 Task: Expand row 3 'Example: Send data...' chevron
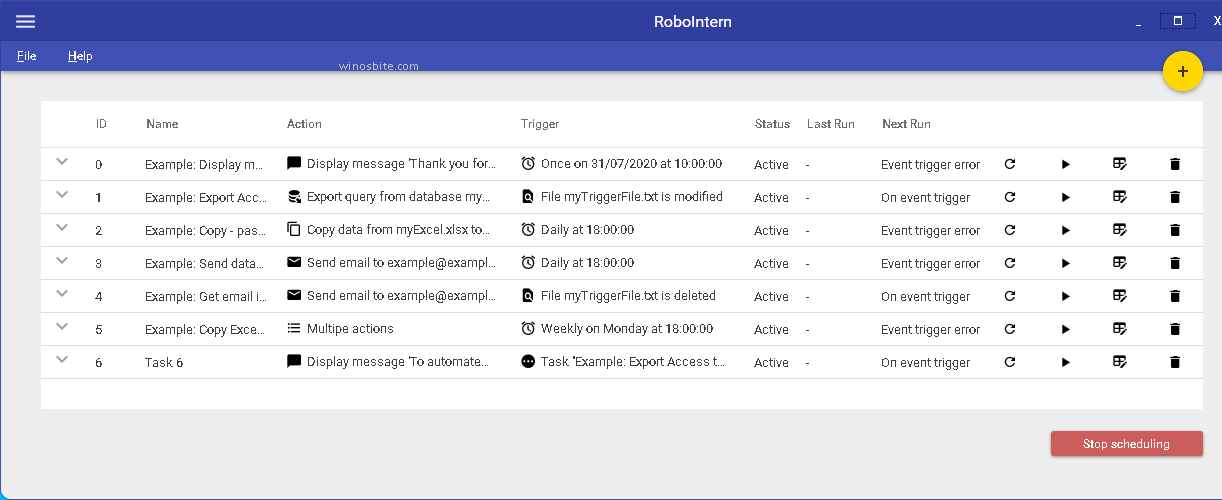[62, 260]
